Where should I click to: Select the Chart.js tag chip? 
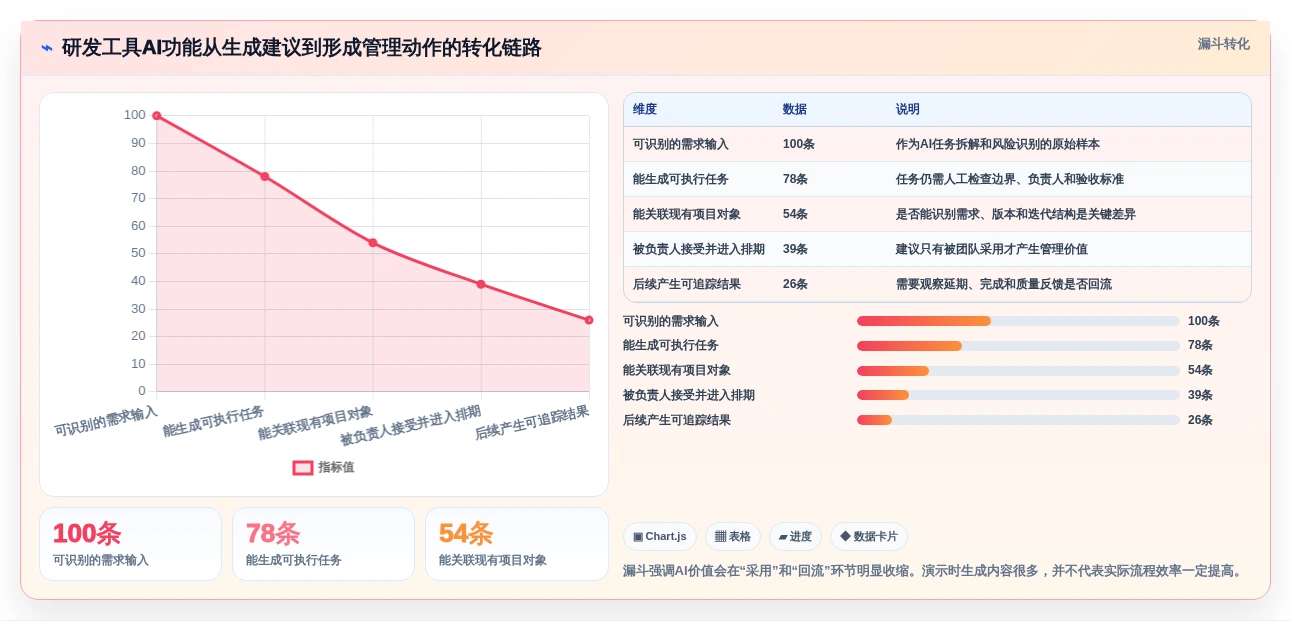tap(660, 536)
